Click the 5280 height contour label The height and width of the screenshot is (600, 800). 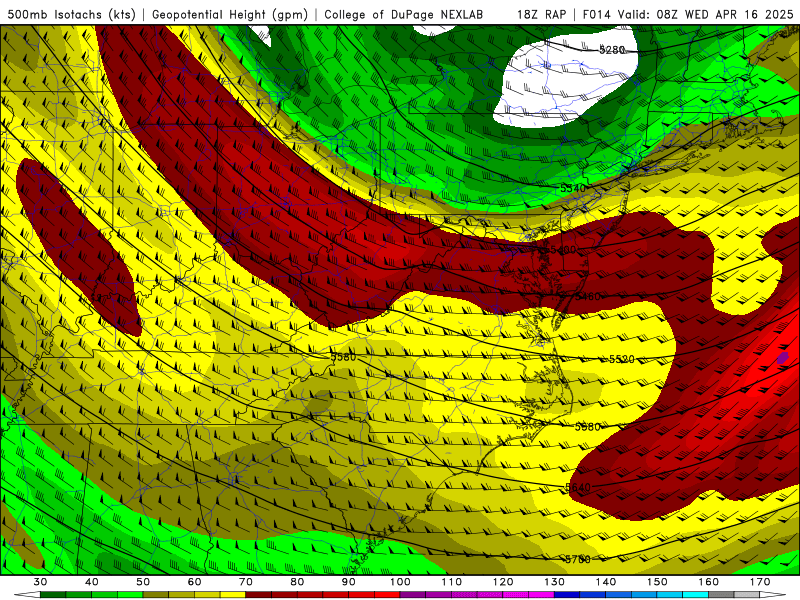pos(612,50)
